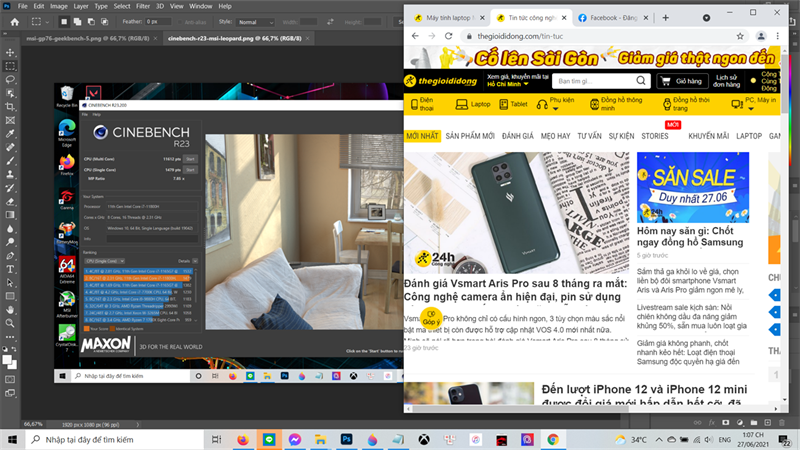Select the Crop tool
The height and width of the screenshot is (450, 800).
tap(10, 107)
